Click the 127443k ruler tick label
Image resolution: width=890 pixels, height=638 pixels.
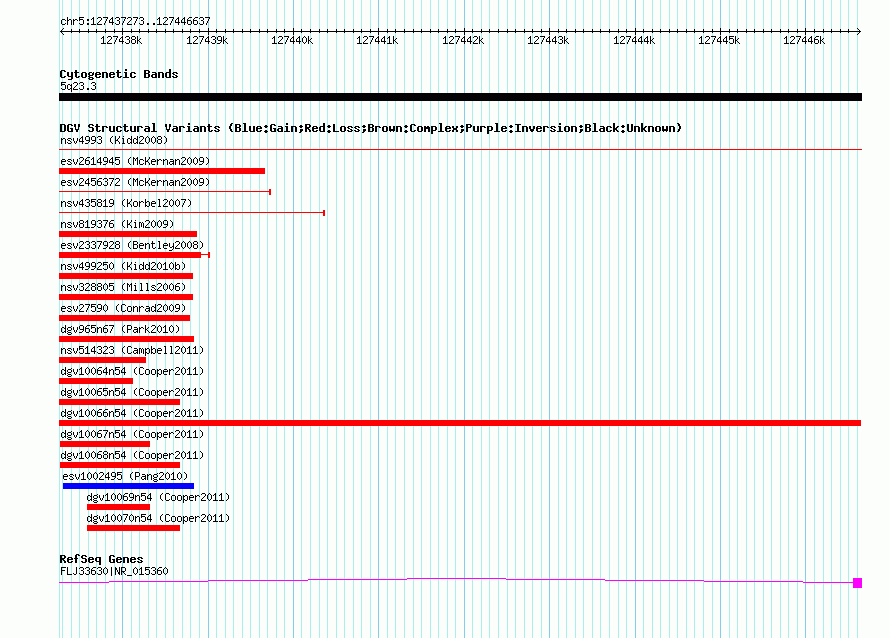click(548, 40)
